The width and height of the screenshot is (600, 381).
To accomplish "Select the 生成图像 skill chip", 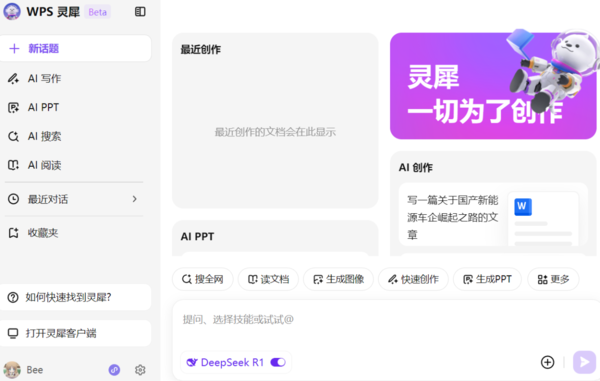I will [x=338, y=279].
